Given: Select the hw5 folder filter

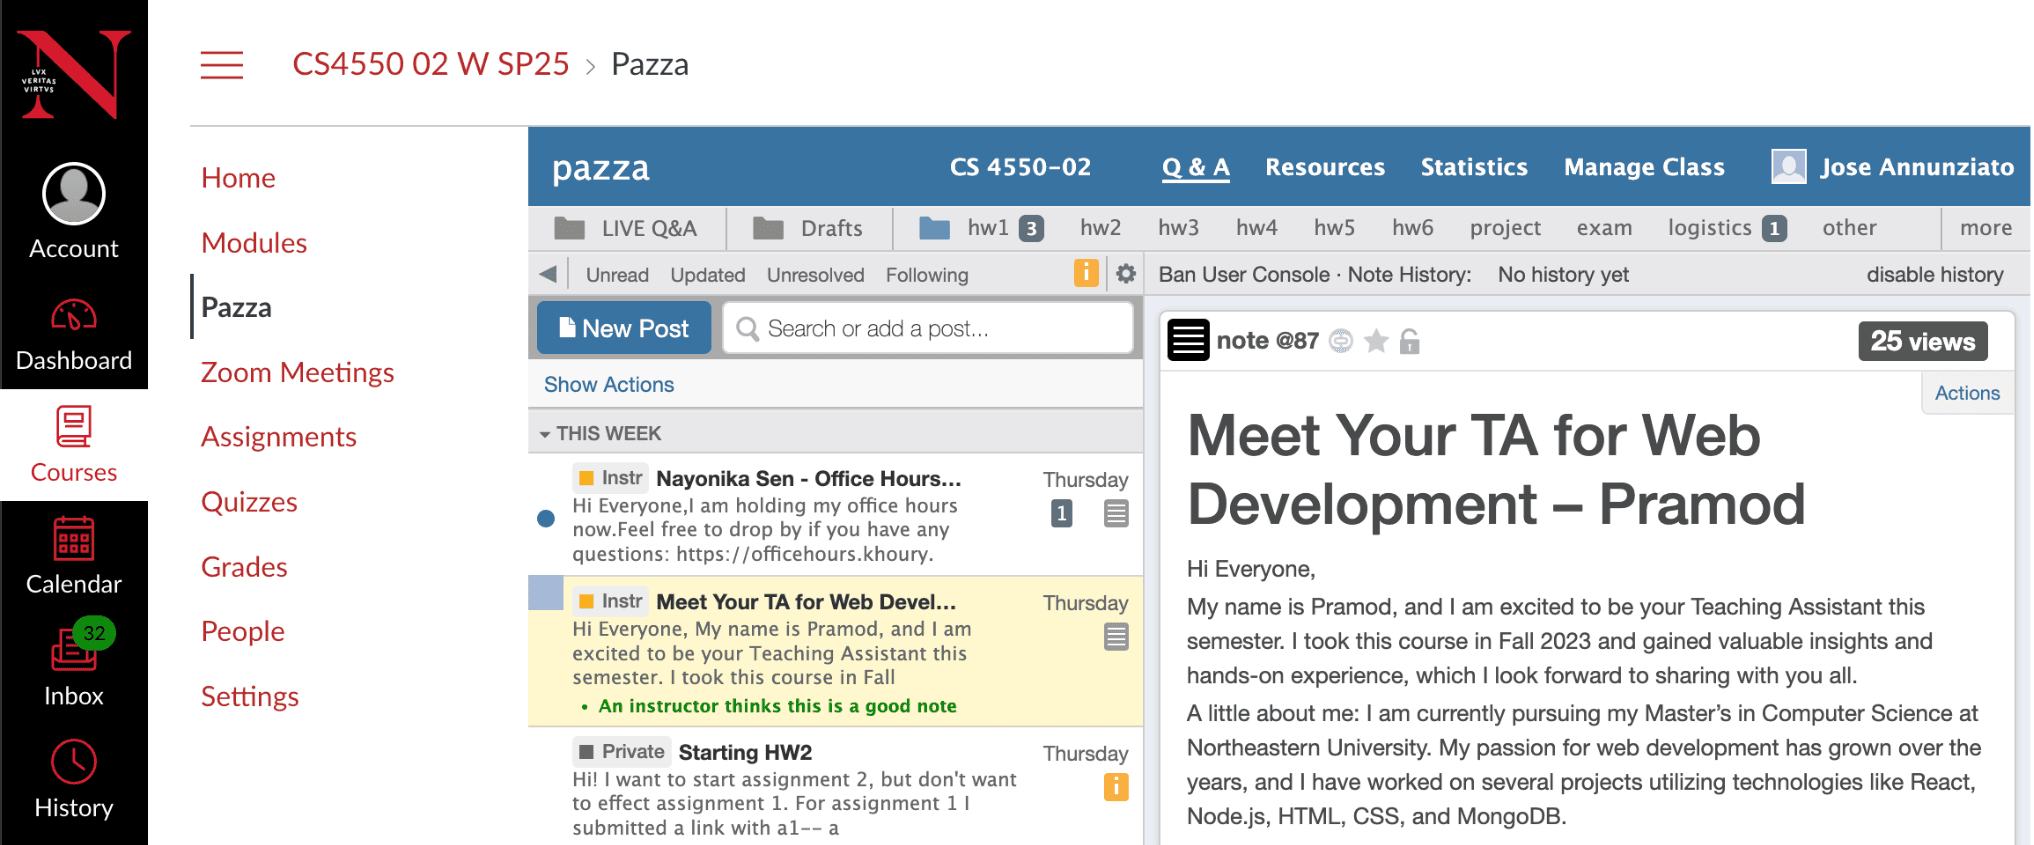Looking at the screenshot, I should click(1334, 228).
